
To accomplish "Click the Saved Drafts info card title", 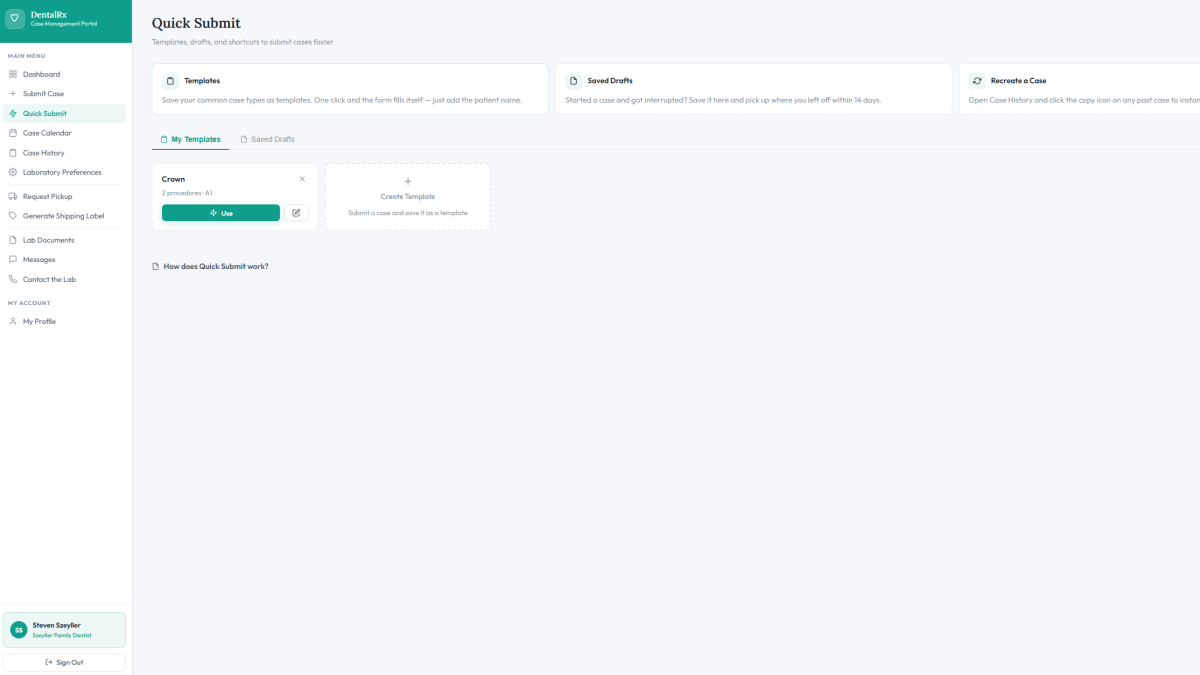I will point(610,81).
